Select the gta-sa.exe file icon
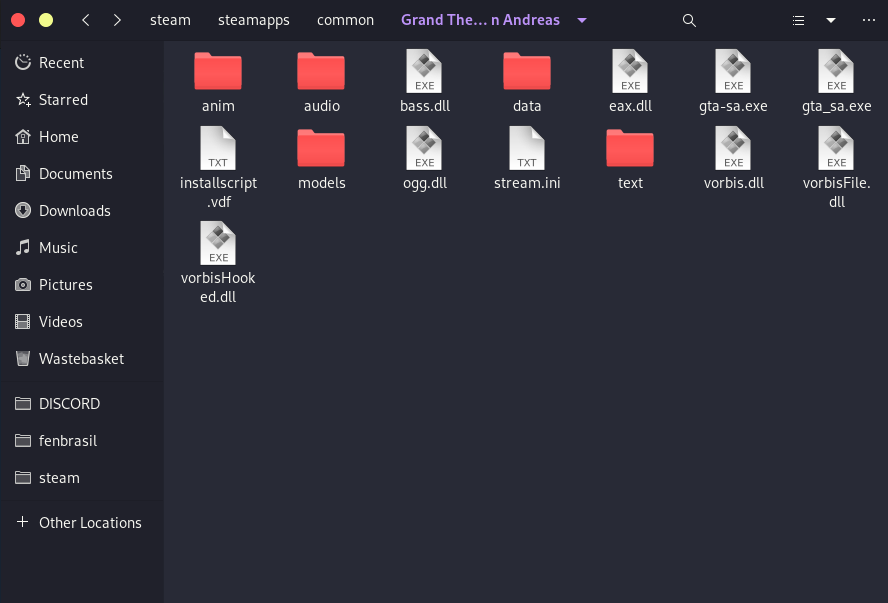 click(x=733, y=71)
